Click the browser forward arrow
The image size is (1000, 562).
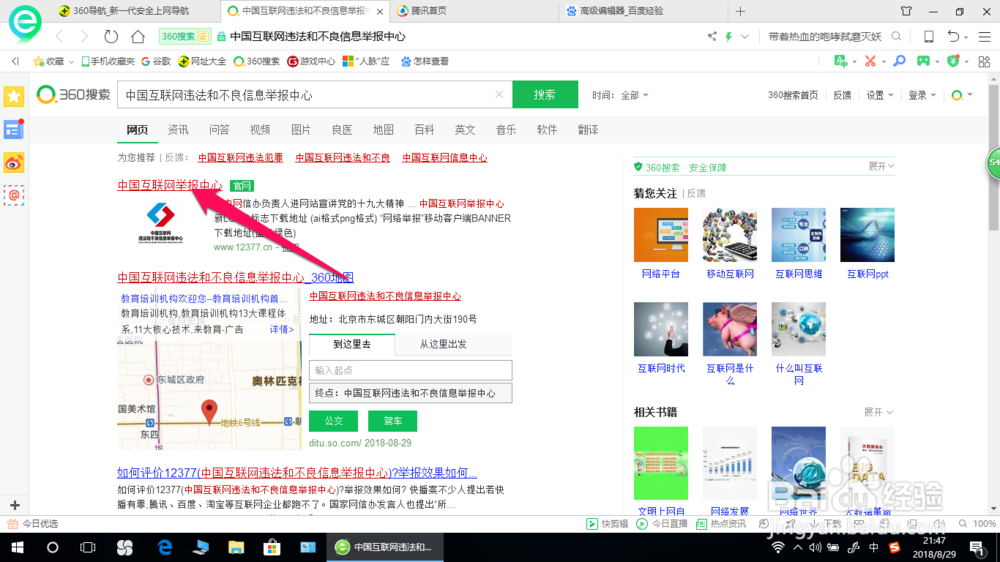point(84,36)
